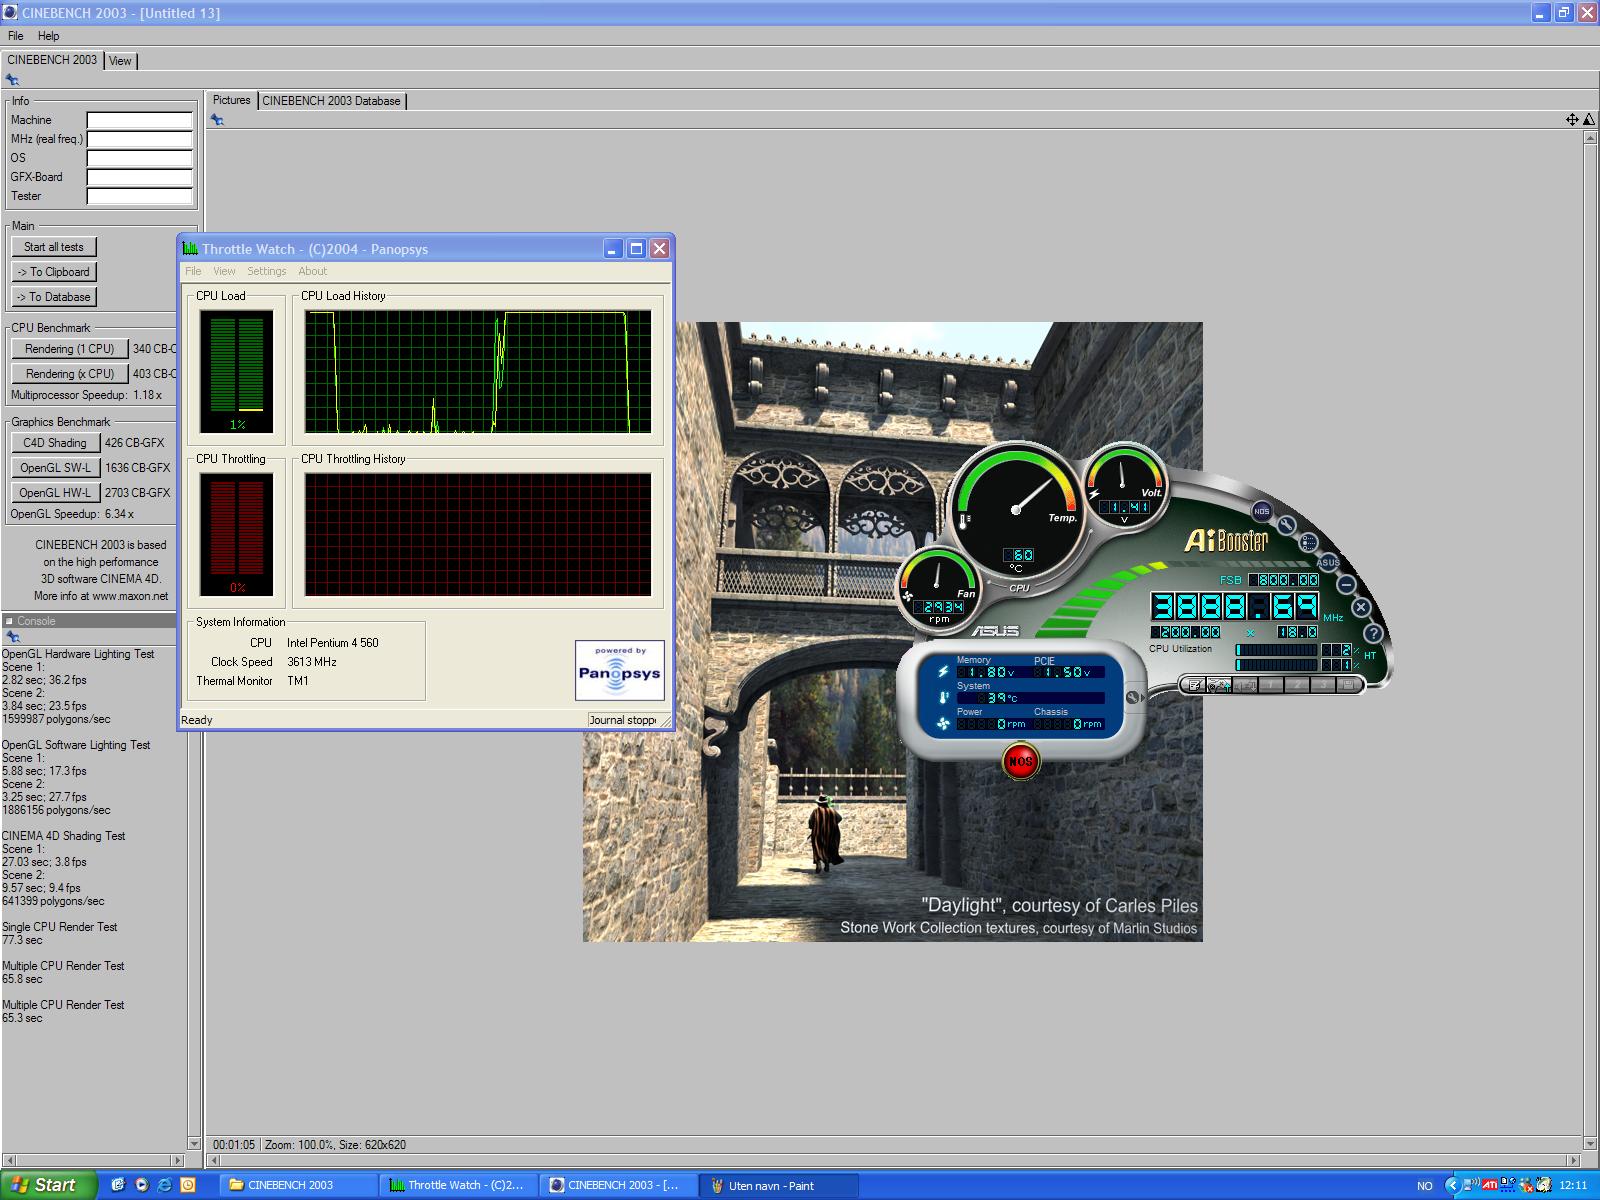Click the media player quick launch icon
This screenshot has height=1200, width=1600.
[x=141, y=1185]
